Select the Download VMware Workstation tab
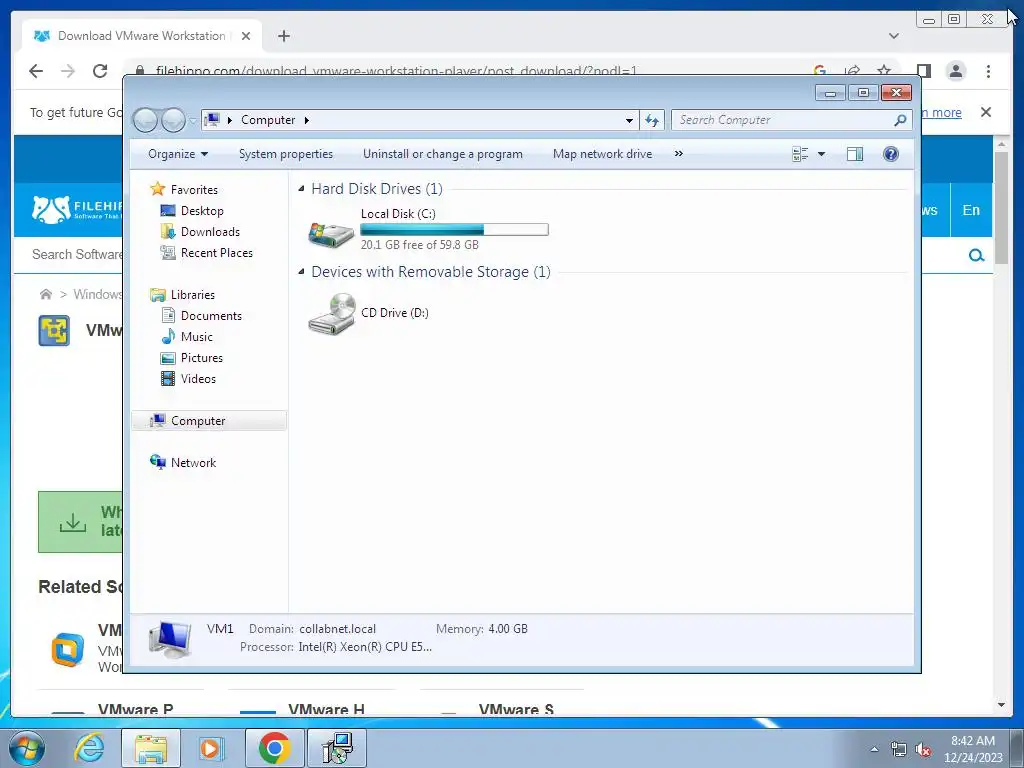Image resolution: width=1024 pixels, height=768 pixels. click(142, 36)
